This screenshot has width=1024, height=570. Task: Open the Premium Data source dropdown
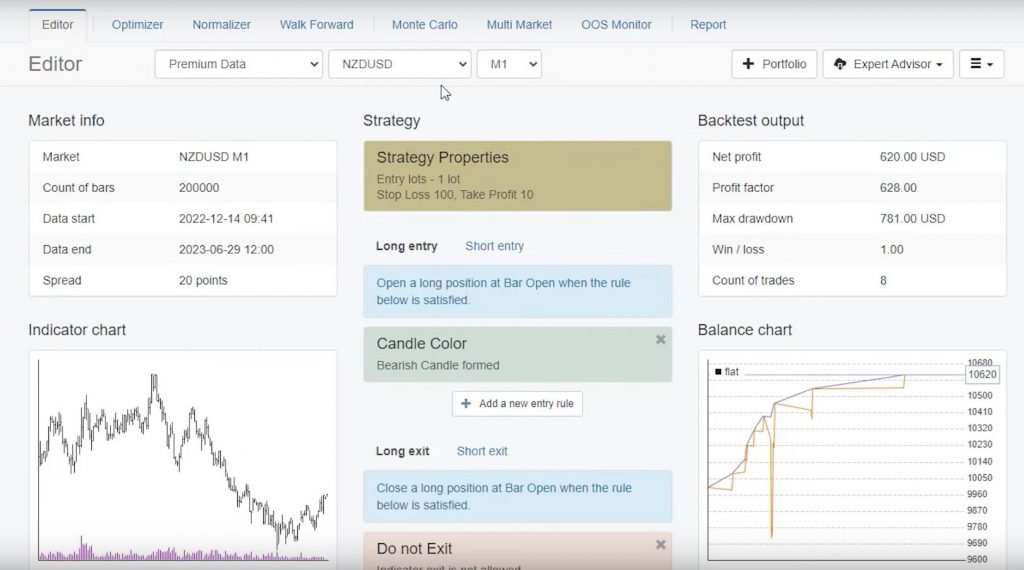(x=238, y=64)
